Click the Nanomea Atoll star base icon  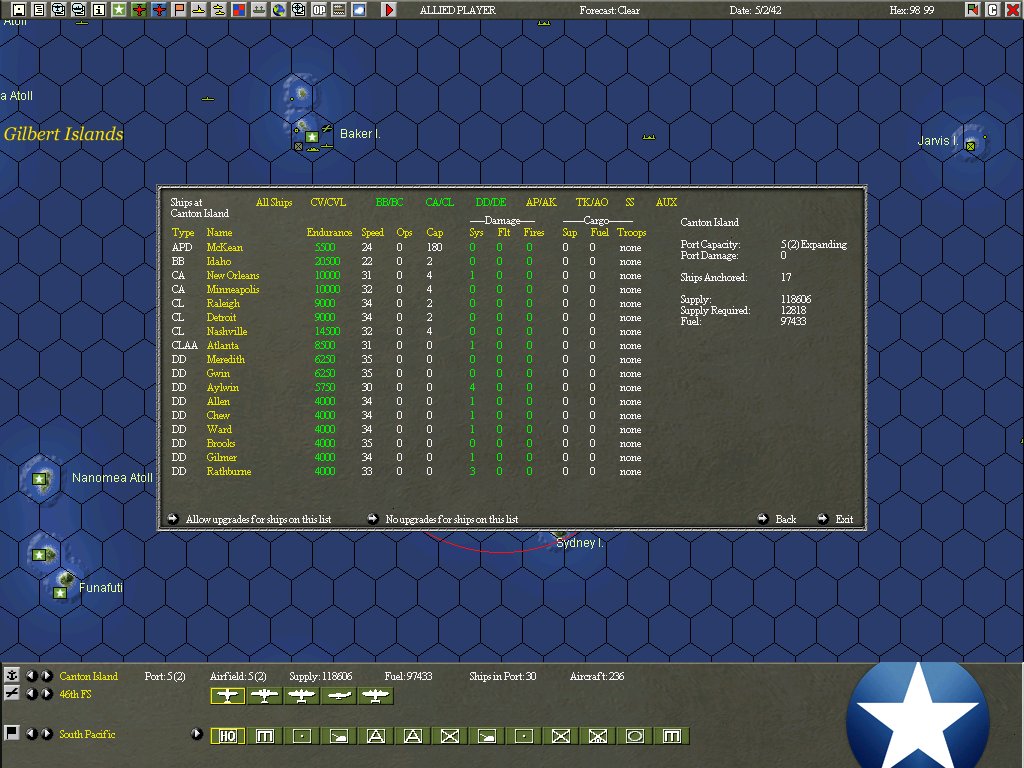coord(40,479)
